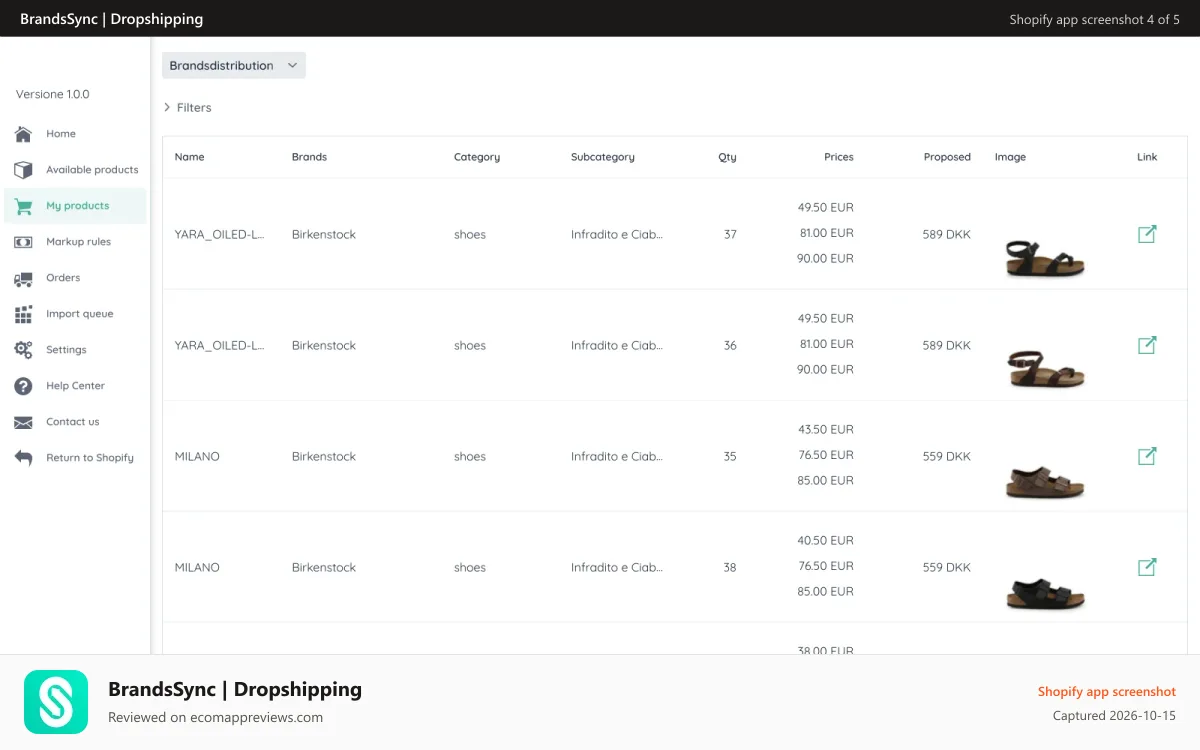This screenshot has height=750, width=1200.
Task: Click the Category column header
Action: click(x=477, y=157)
